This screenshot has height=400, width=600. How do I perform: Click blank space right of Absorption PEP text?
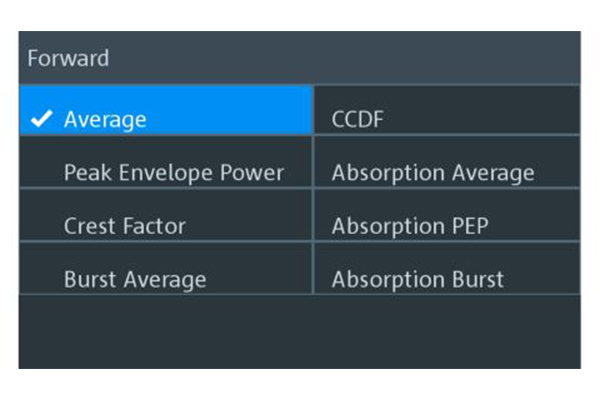coord(535,226)
